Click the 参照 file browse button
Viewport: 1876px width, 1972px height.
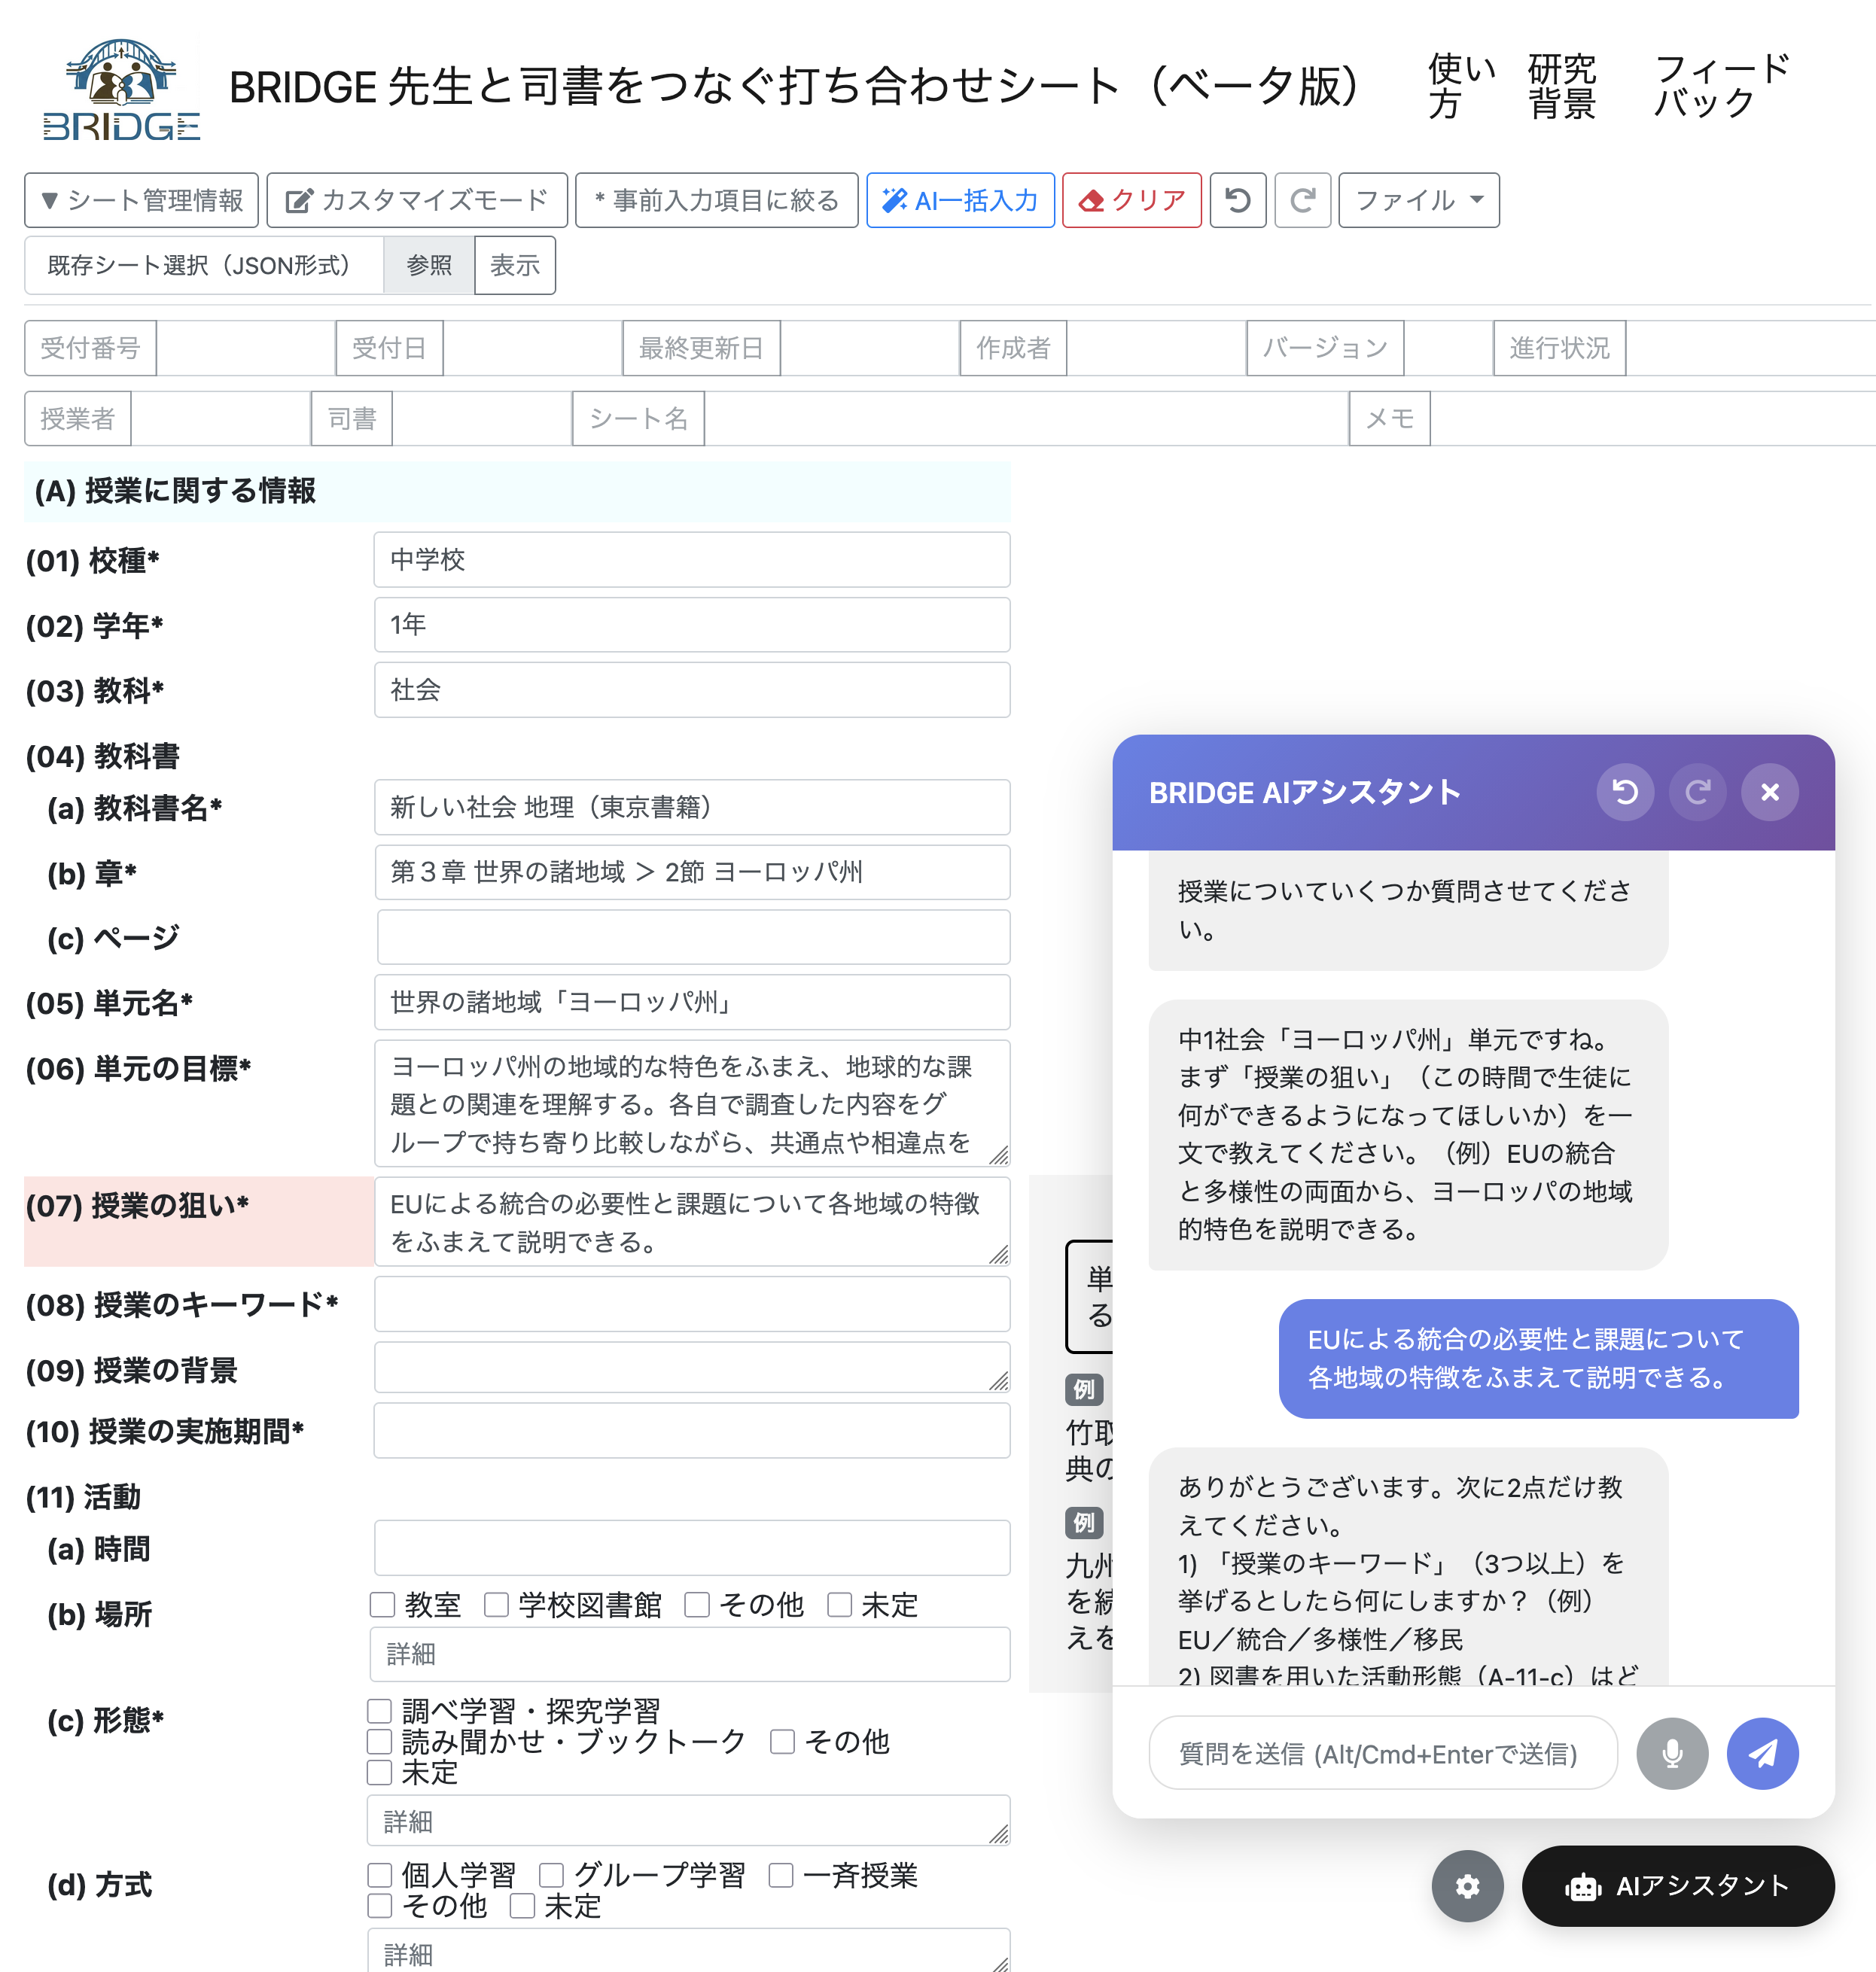coord(428,265)
